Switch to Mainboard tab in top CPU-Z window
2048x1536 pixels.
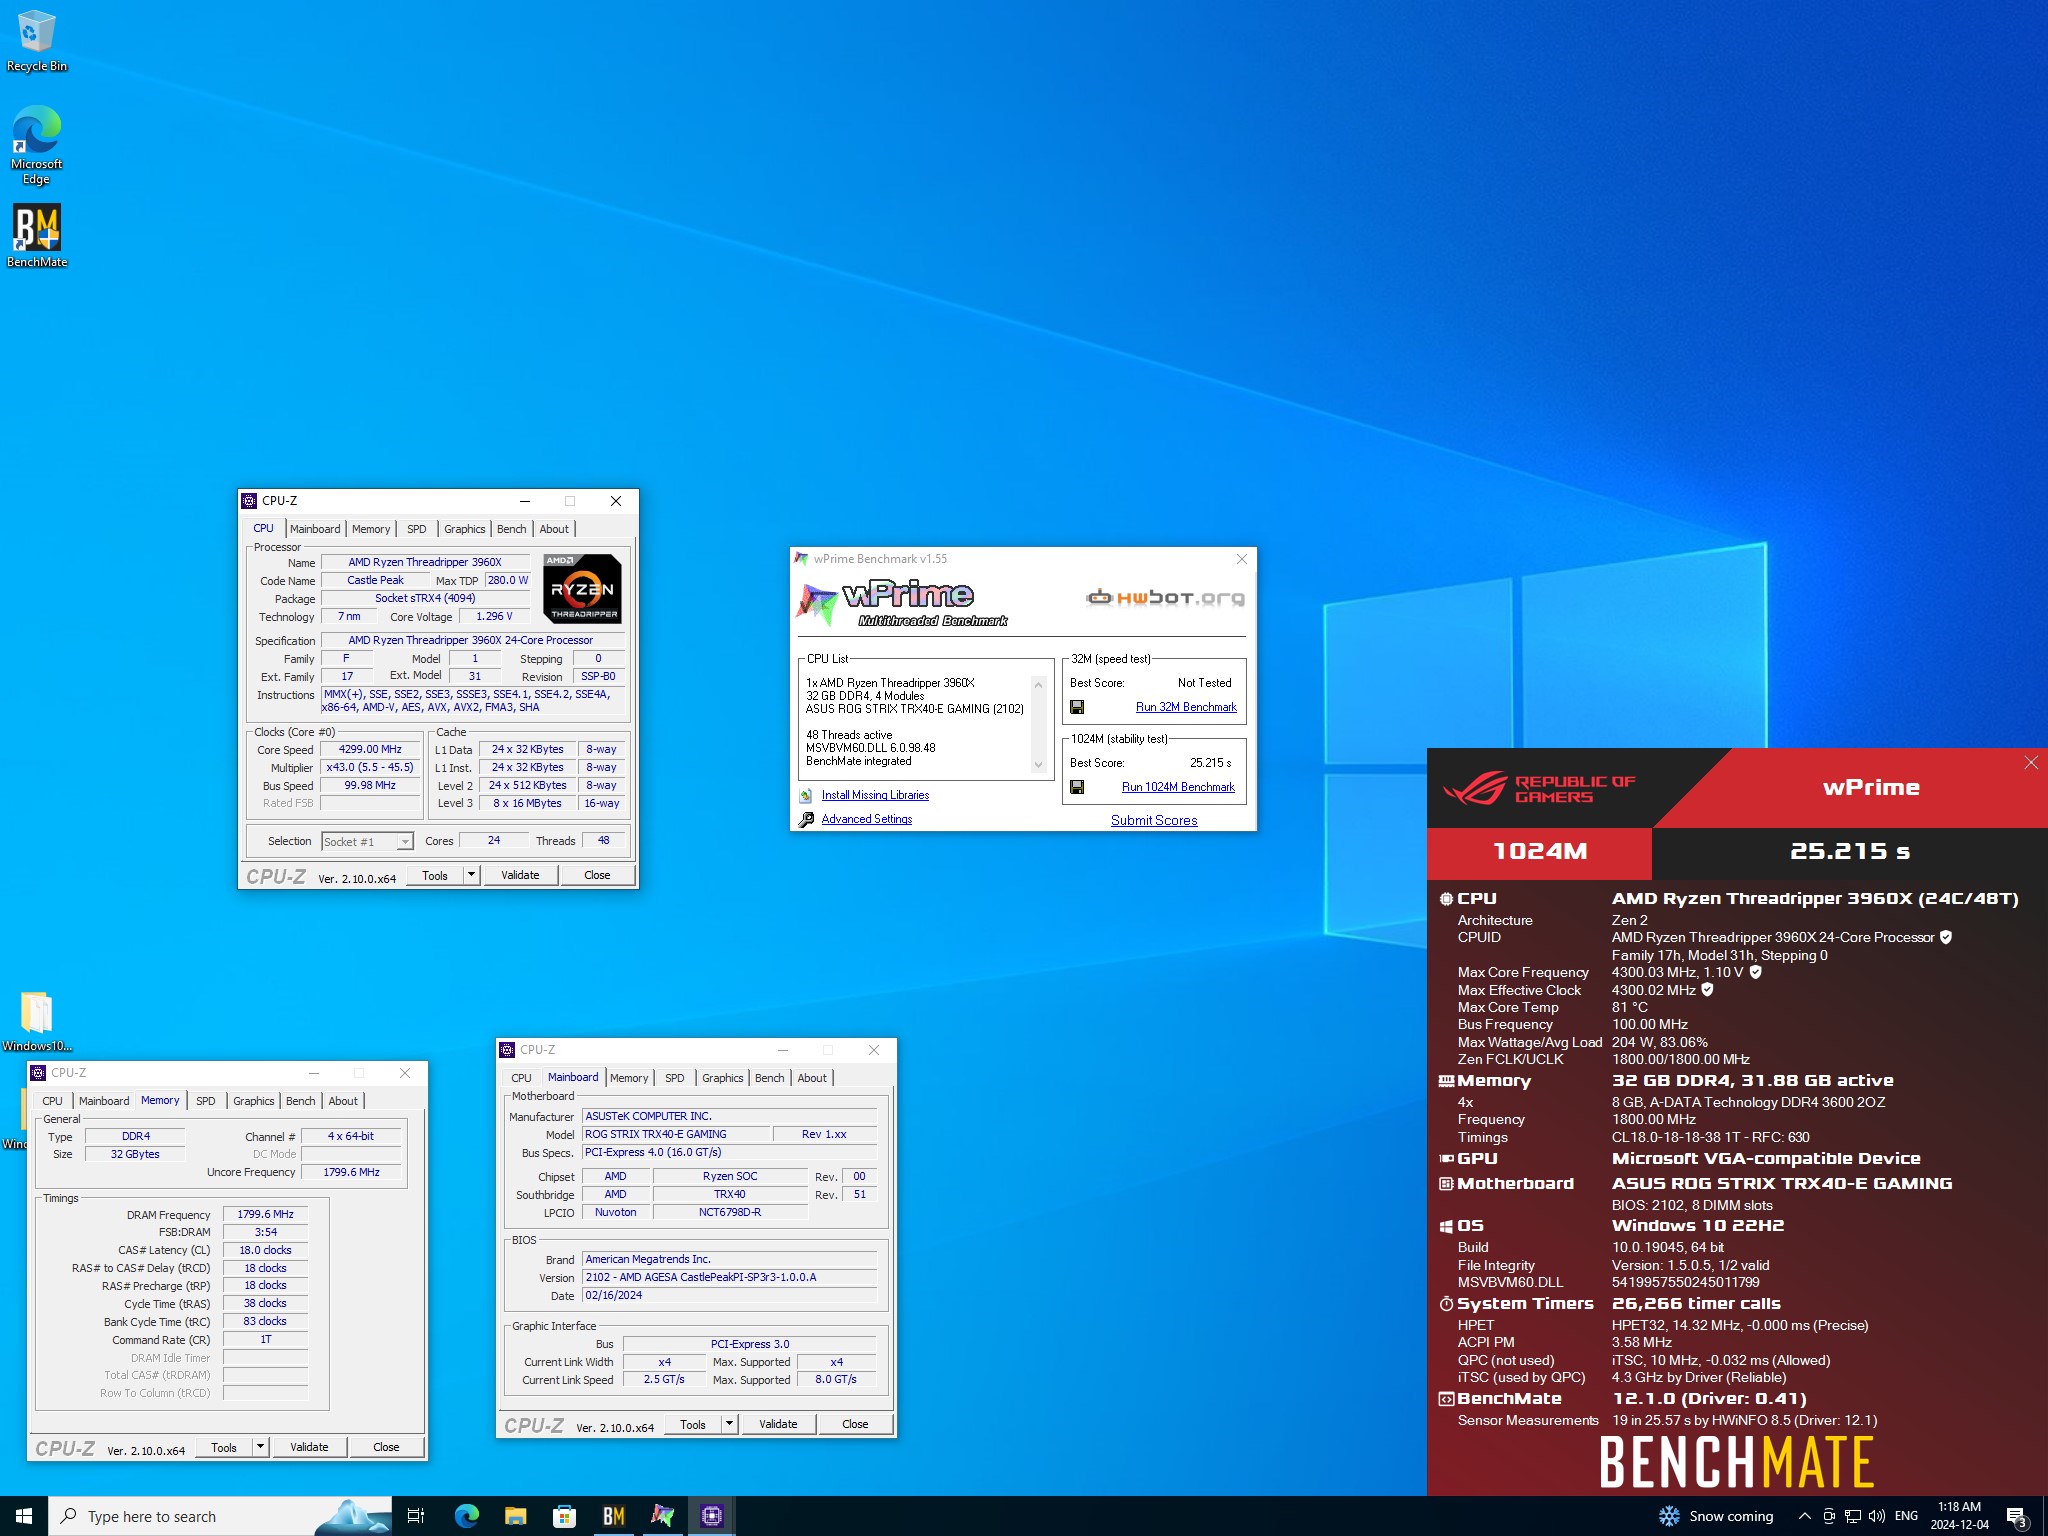(x=315, y=529)
